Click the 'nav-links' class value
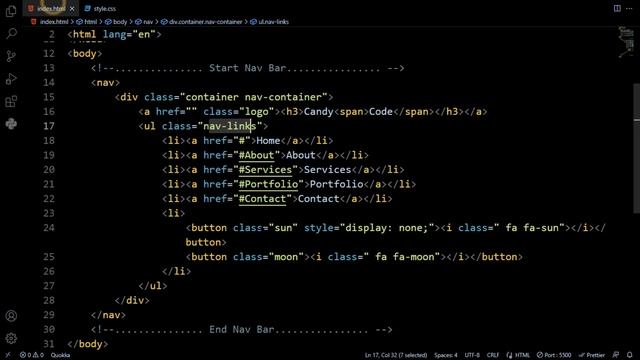The image size is (640, 360). tap(230, 126)
